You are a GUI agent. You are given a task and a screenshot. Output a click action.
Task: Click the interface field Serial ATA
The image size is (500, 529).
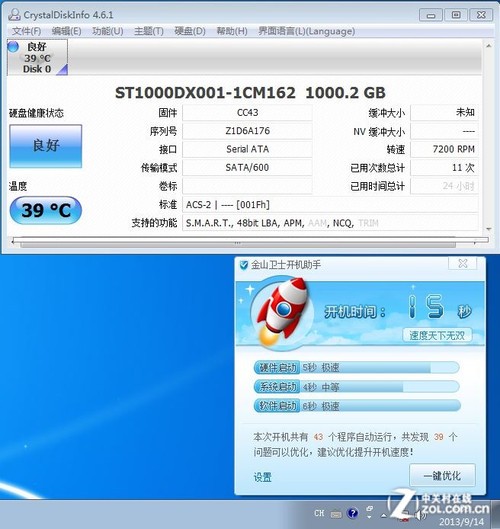[x=247, y=149]
